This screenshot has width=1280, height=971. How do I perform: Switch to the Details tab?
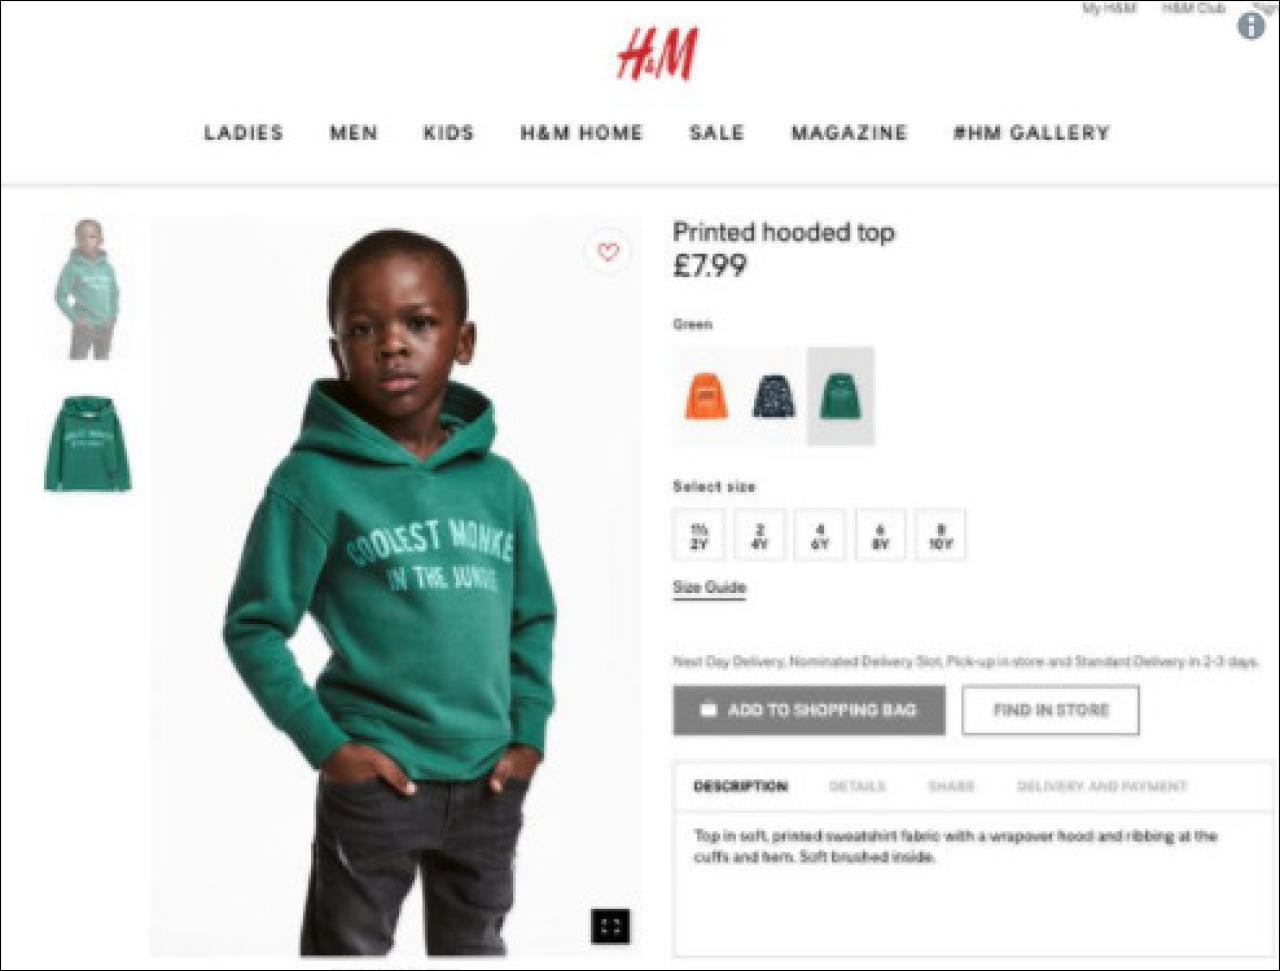click(857, 787)
